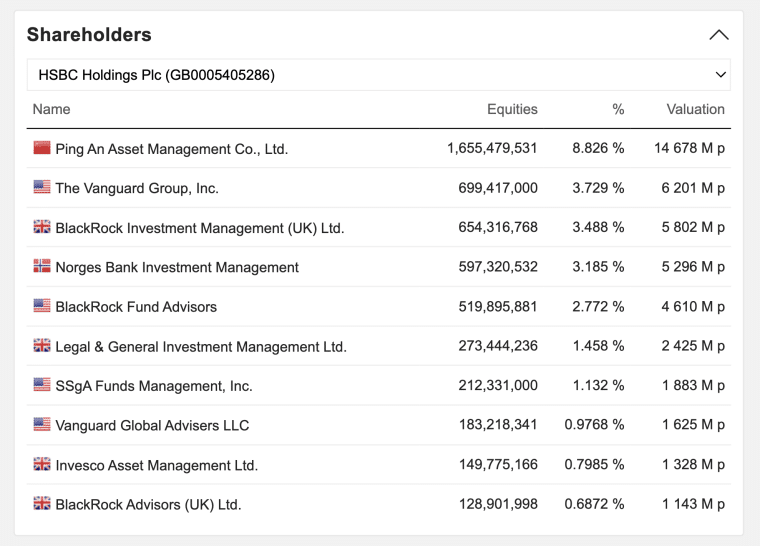Select the 0.9768 % stake value
Image resolution: width=760 pixels, height=546 pixels.
click(594, 425)
